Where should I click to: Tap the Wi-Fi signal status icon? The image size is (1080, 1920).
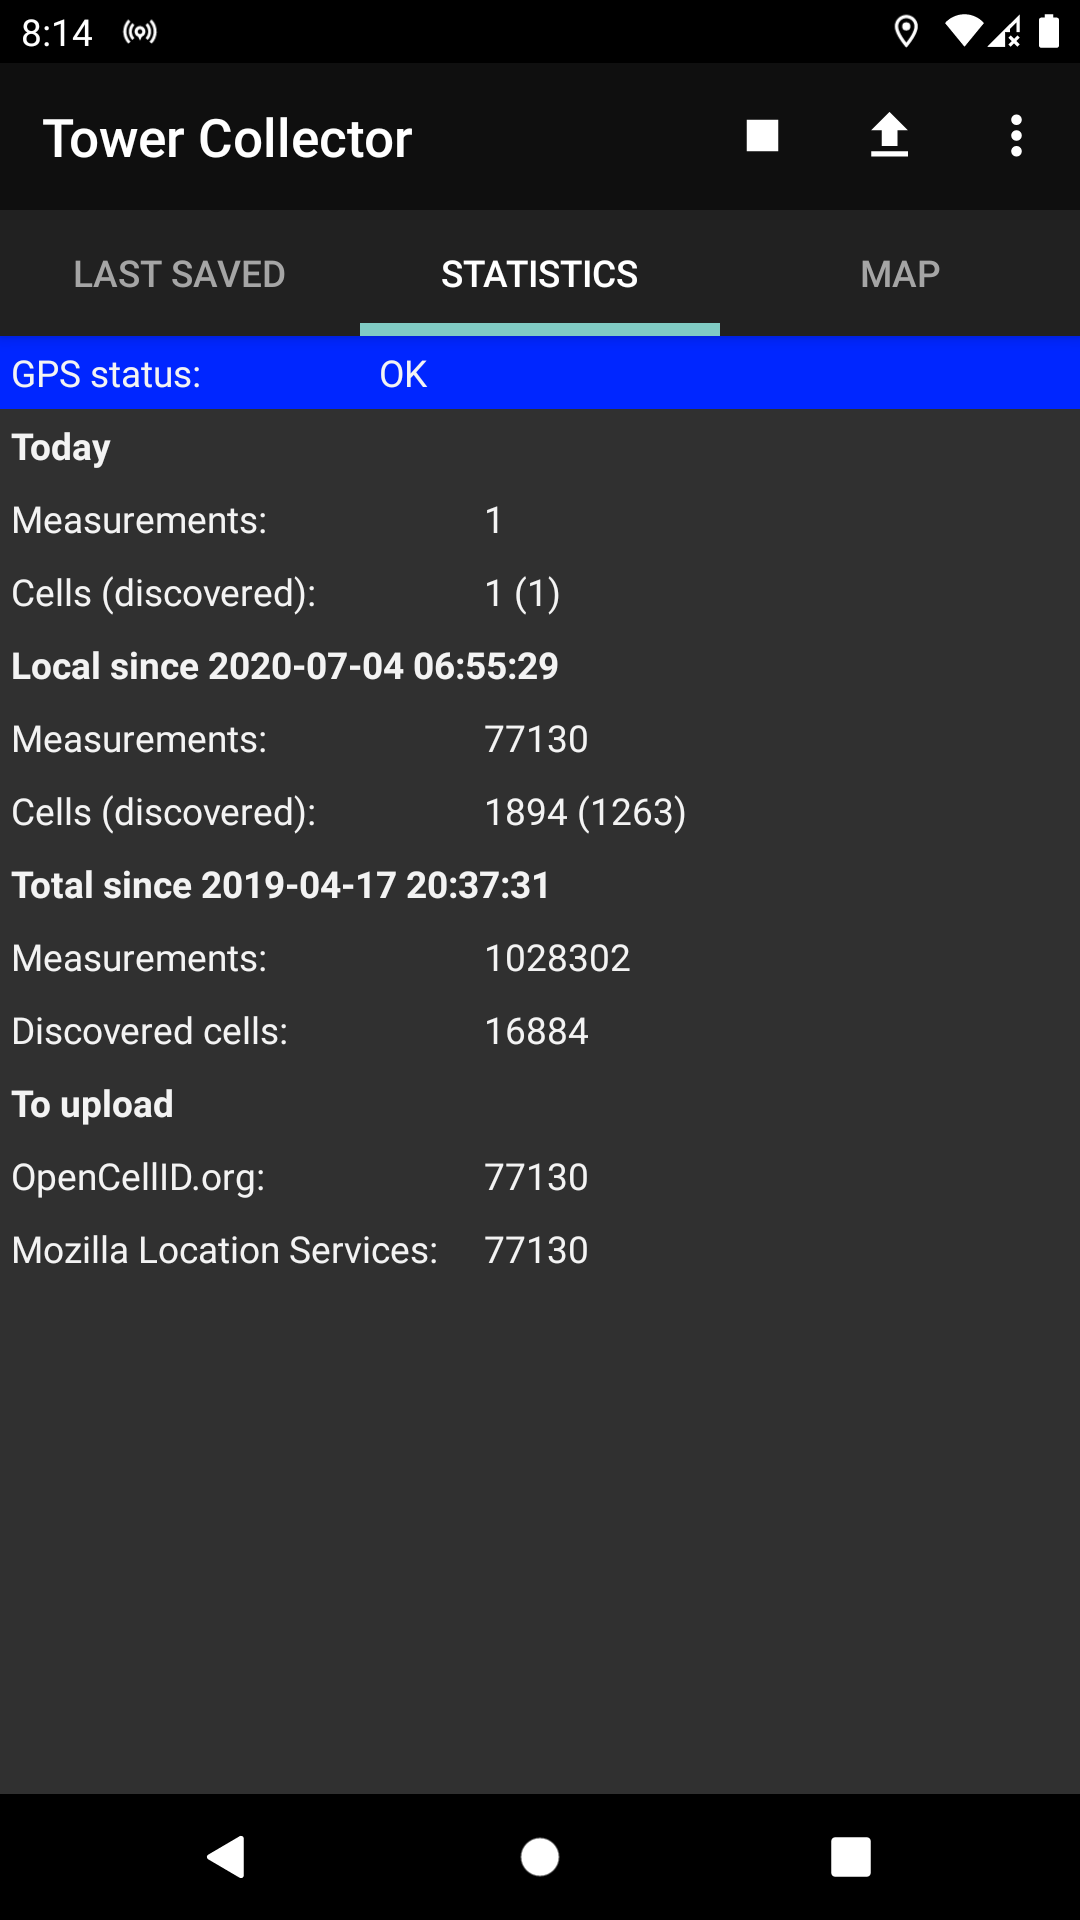[x=963, y=32]
